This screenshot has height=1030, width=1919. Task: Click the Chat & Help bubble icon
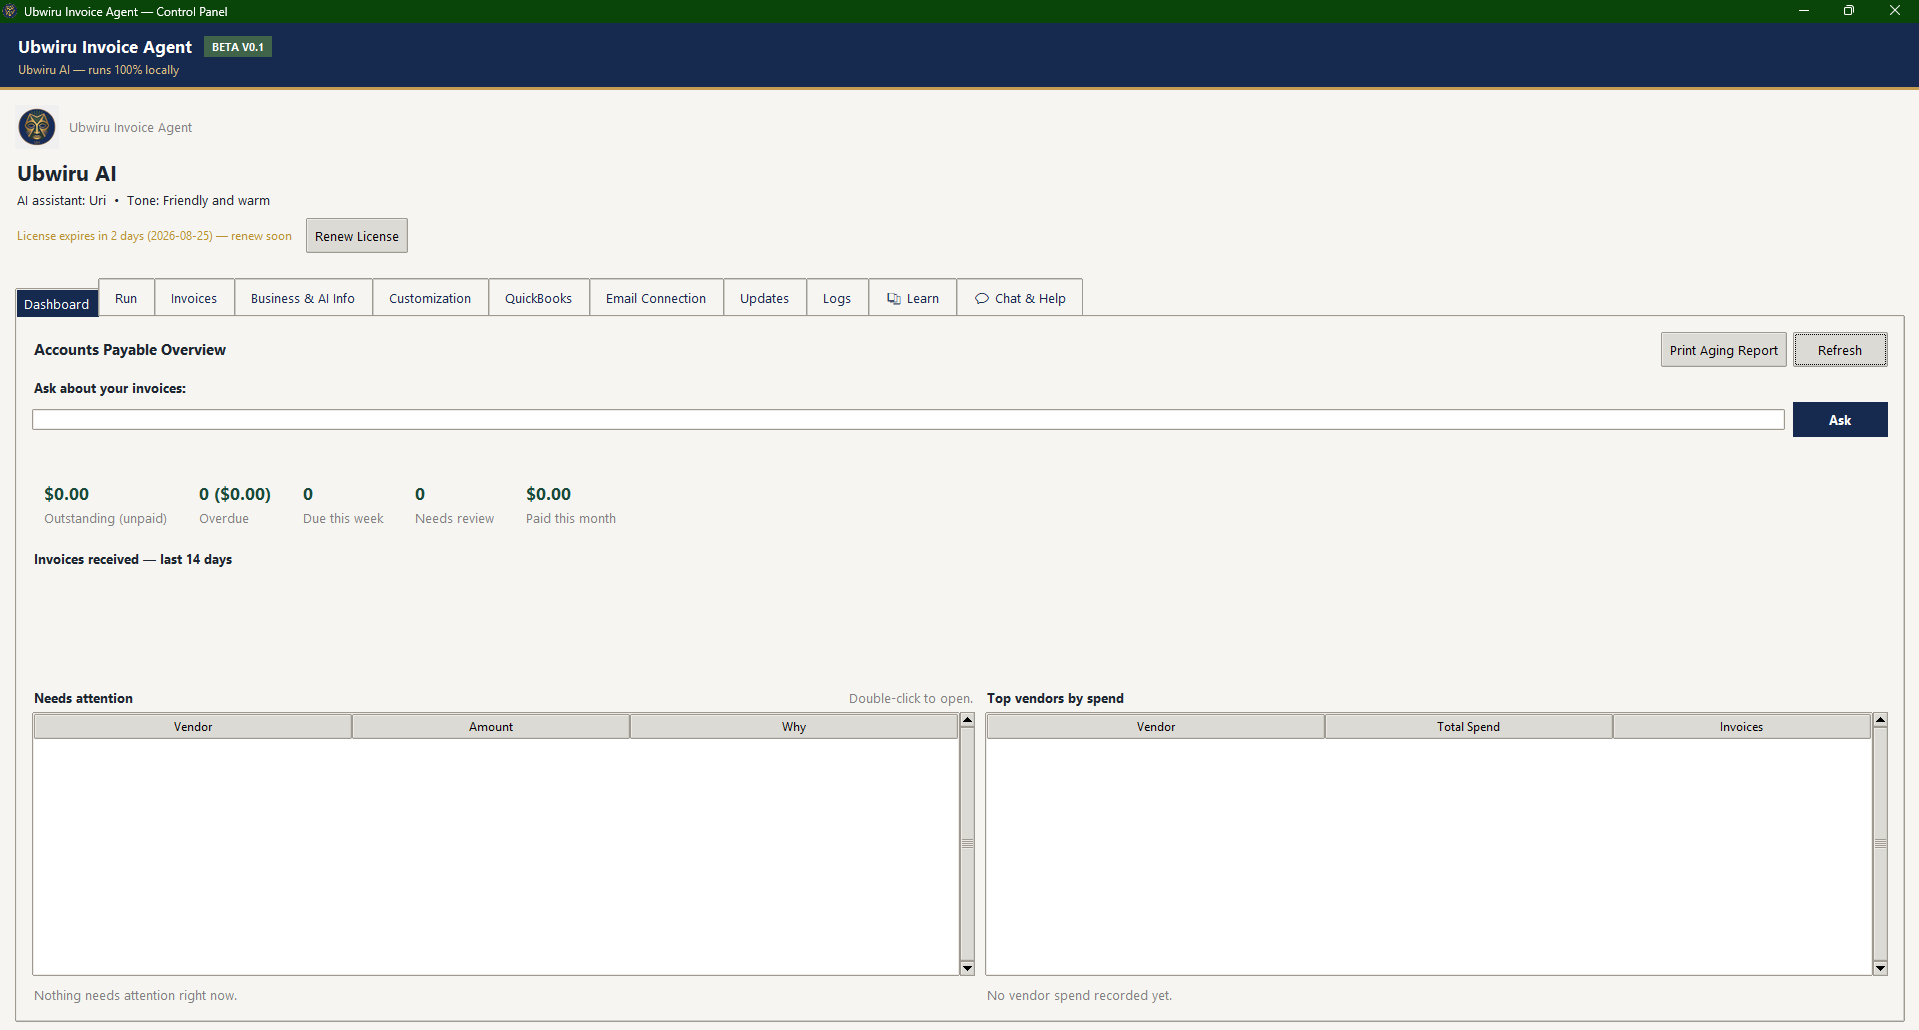(x=982, y=299)
